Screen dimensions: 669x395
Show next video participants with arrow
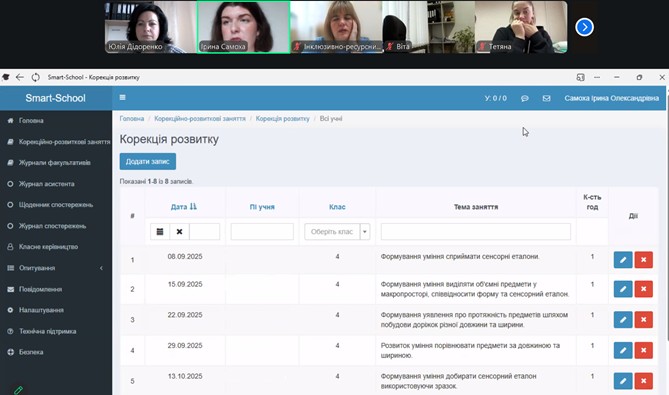pos(584,27)
